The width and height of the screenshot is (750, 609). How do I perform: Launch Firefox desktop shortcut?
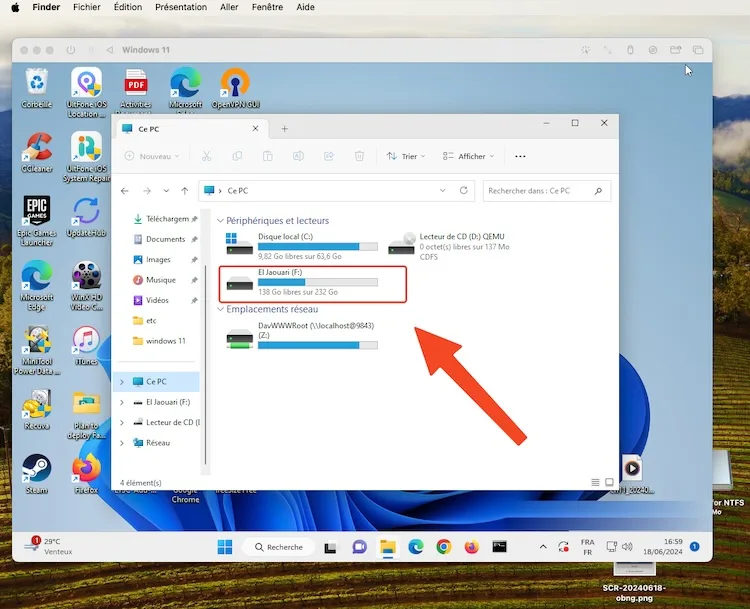(x=87, y=474)
